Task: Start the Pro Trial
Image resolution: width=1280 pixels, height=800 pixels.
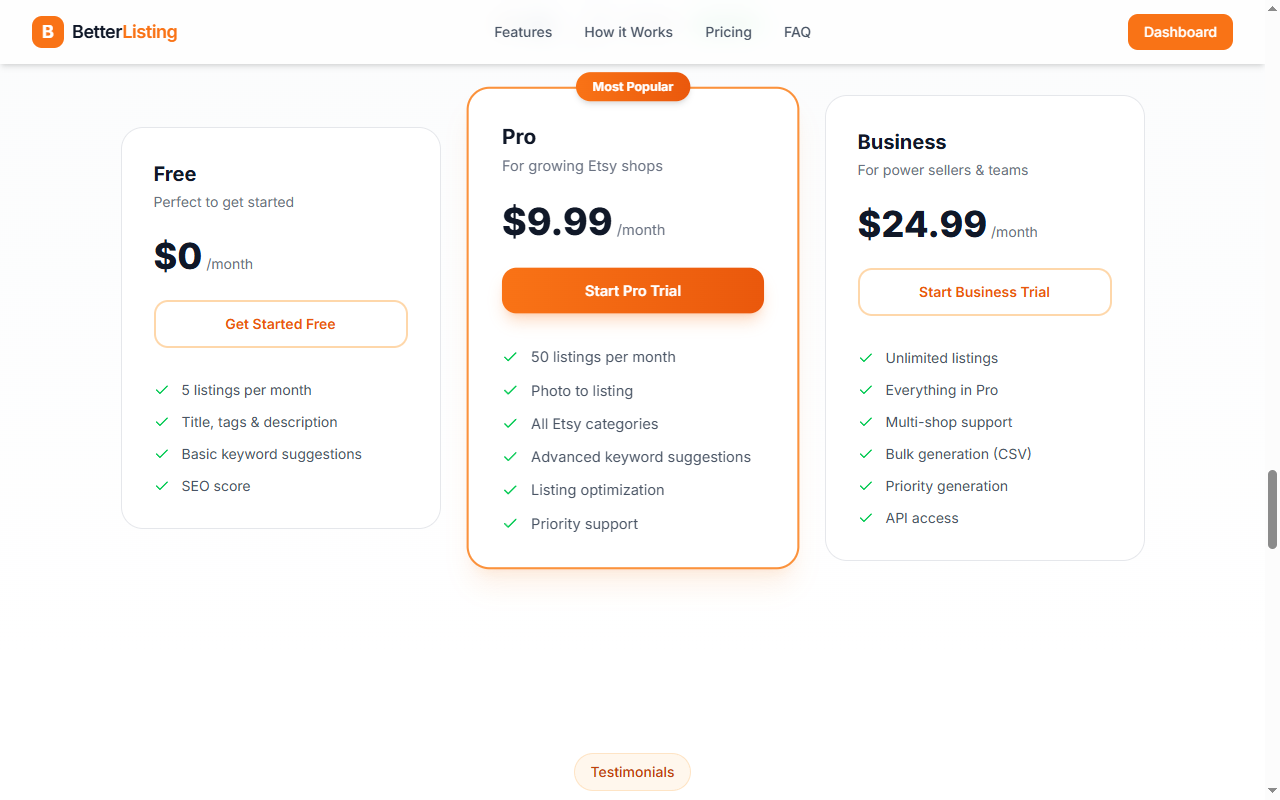Action: pos(632,290)
